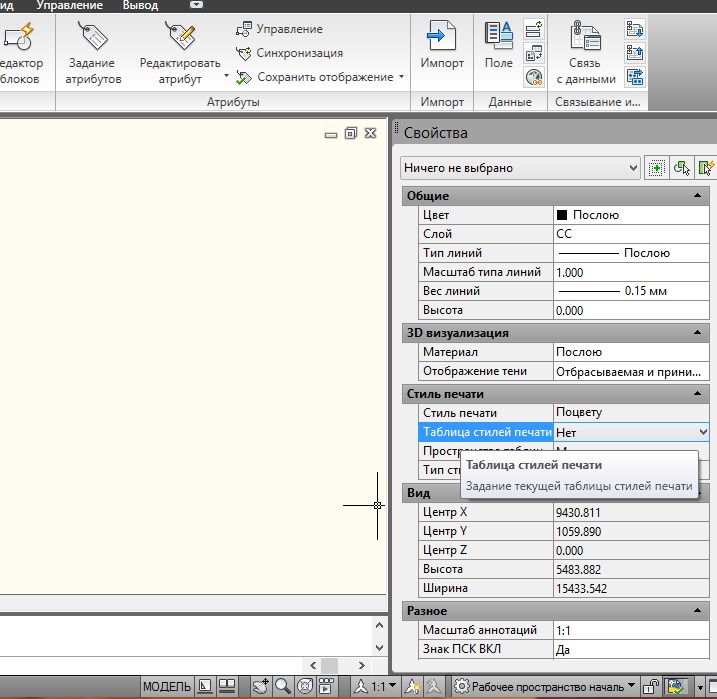
Task: Toggle hardware acceleration icon in status bar
Action: click(676, 686)
